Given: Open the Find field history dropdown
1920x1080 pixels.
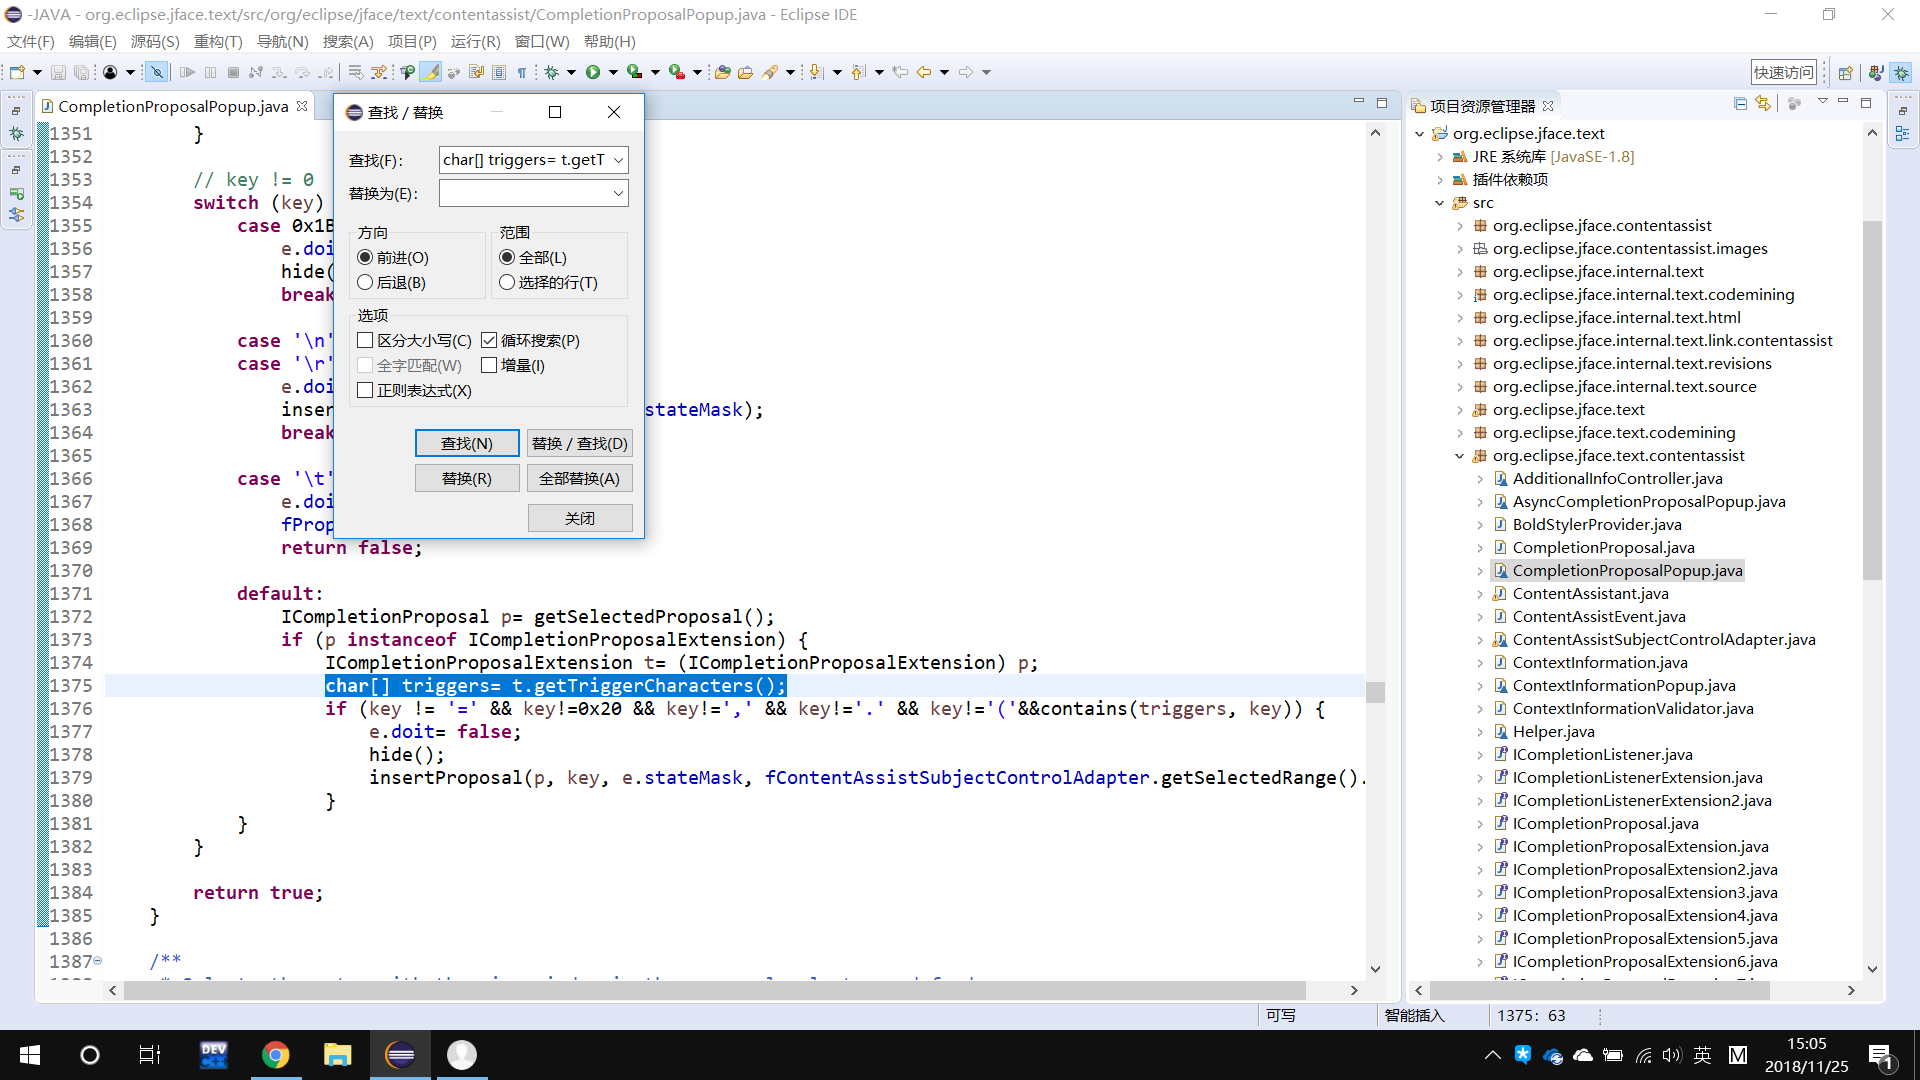Looking at the screenshot, I should tap(618, 160).
